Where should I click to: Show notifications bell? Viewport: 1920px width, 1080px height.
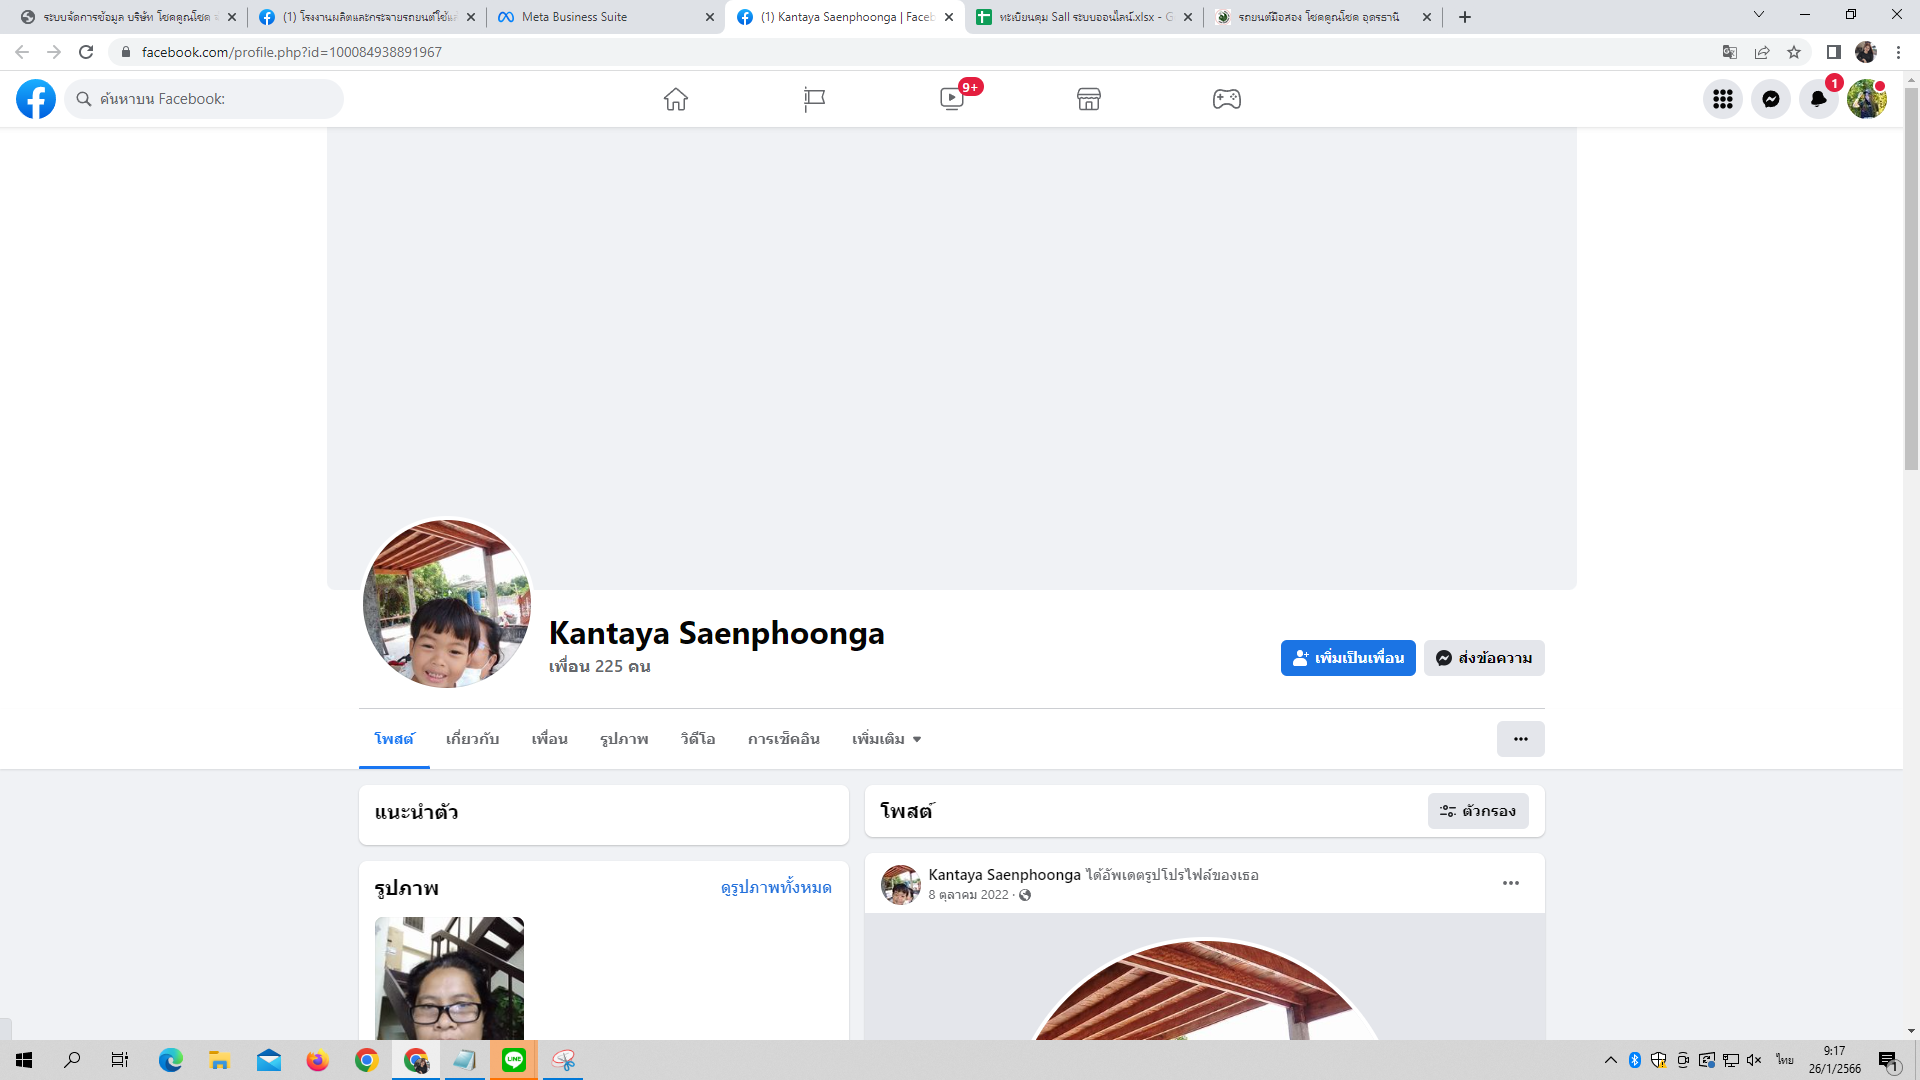1818,99
